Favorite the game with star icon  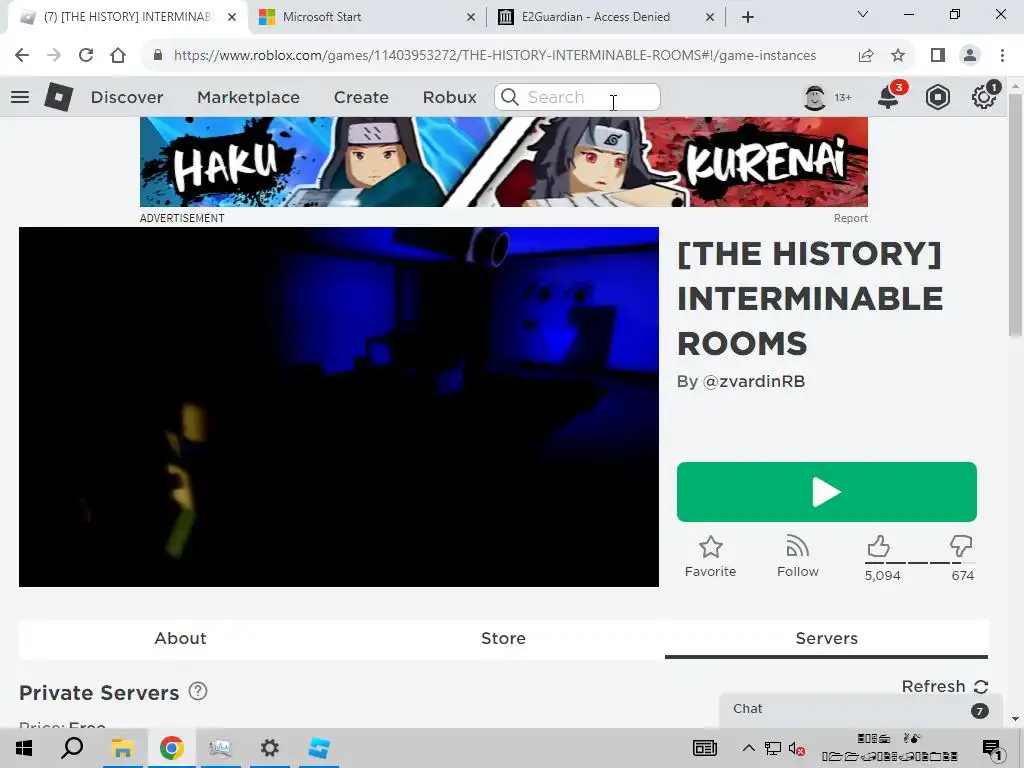711,557
